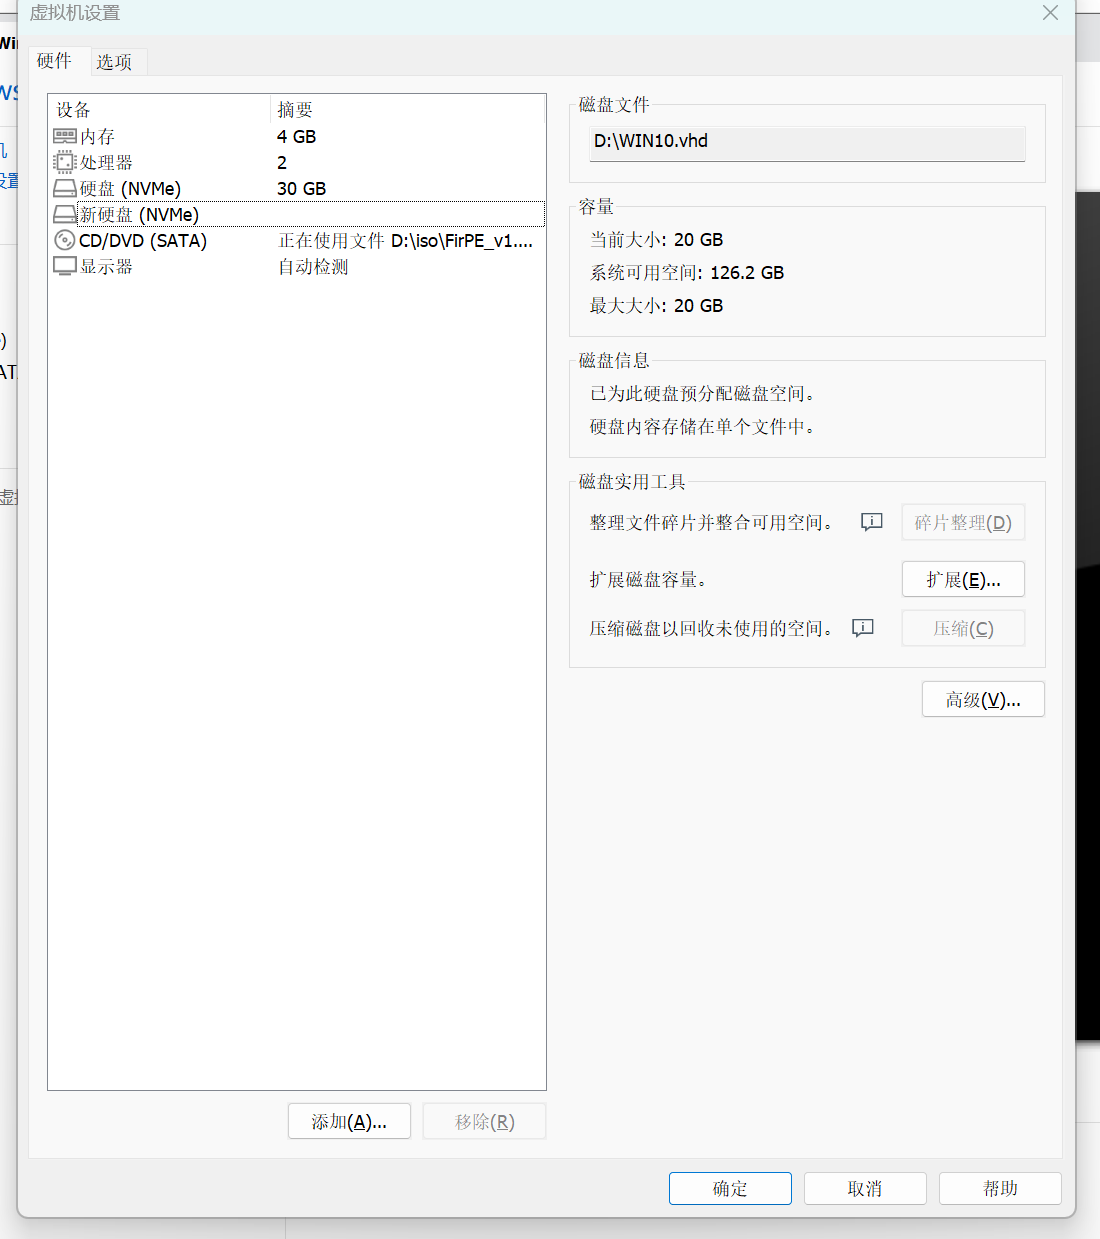Select the 处理器 processor icon
1100x1239 pixels.
(65, 162)
